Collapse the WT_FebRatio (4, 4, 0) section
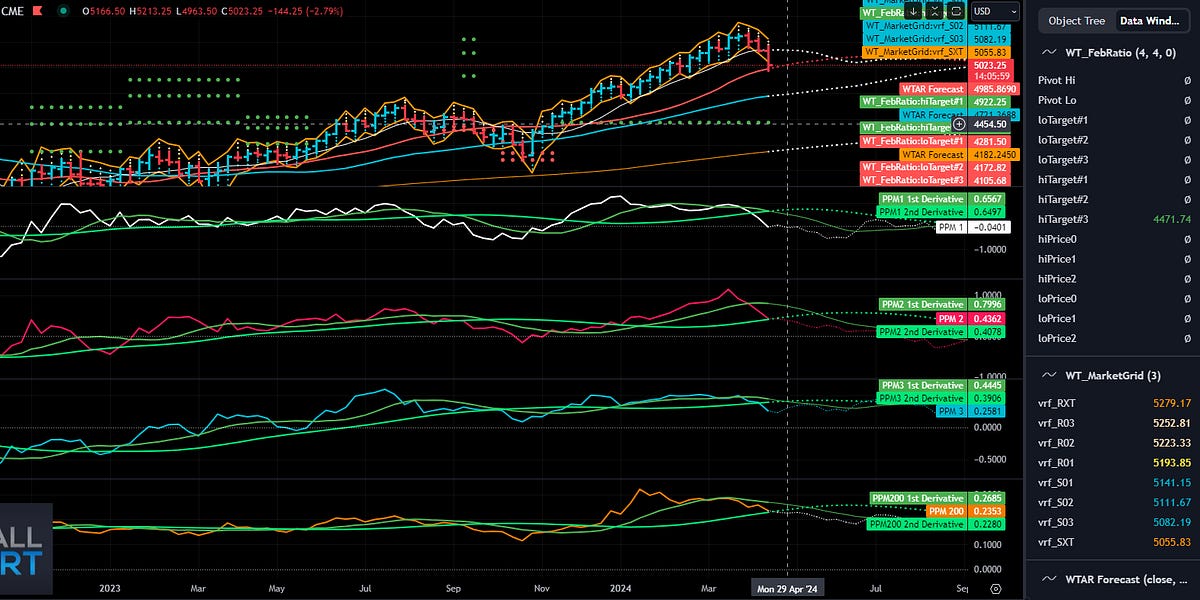 (1047, 52)
